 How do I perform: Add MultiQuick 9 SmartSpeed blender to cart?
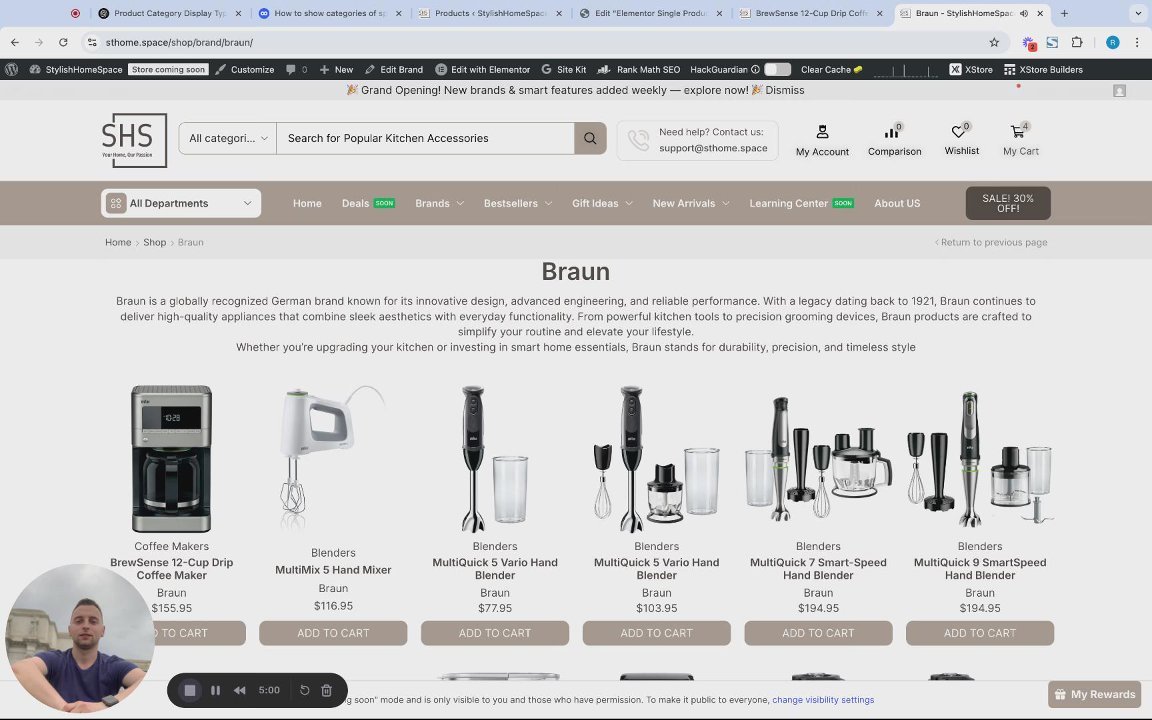pos(979,633)
